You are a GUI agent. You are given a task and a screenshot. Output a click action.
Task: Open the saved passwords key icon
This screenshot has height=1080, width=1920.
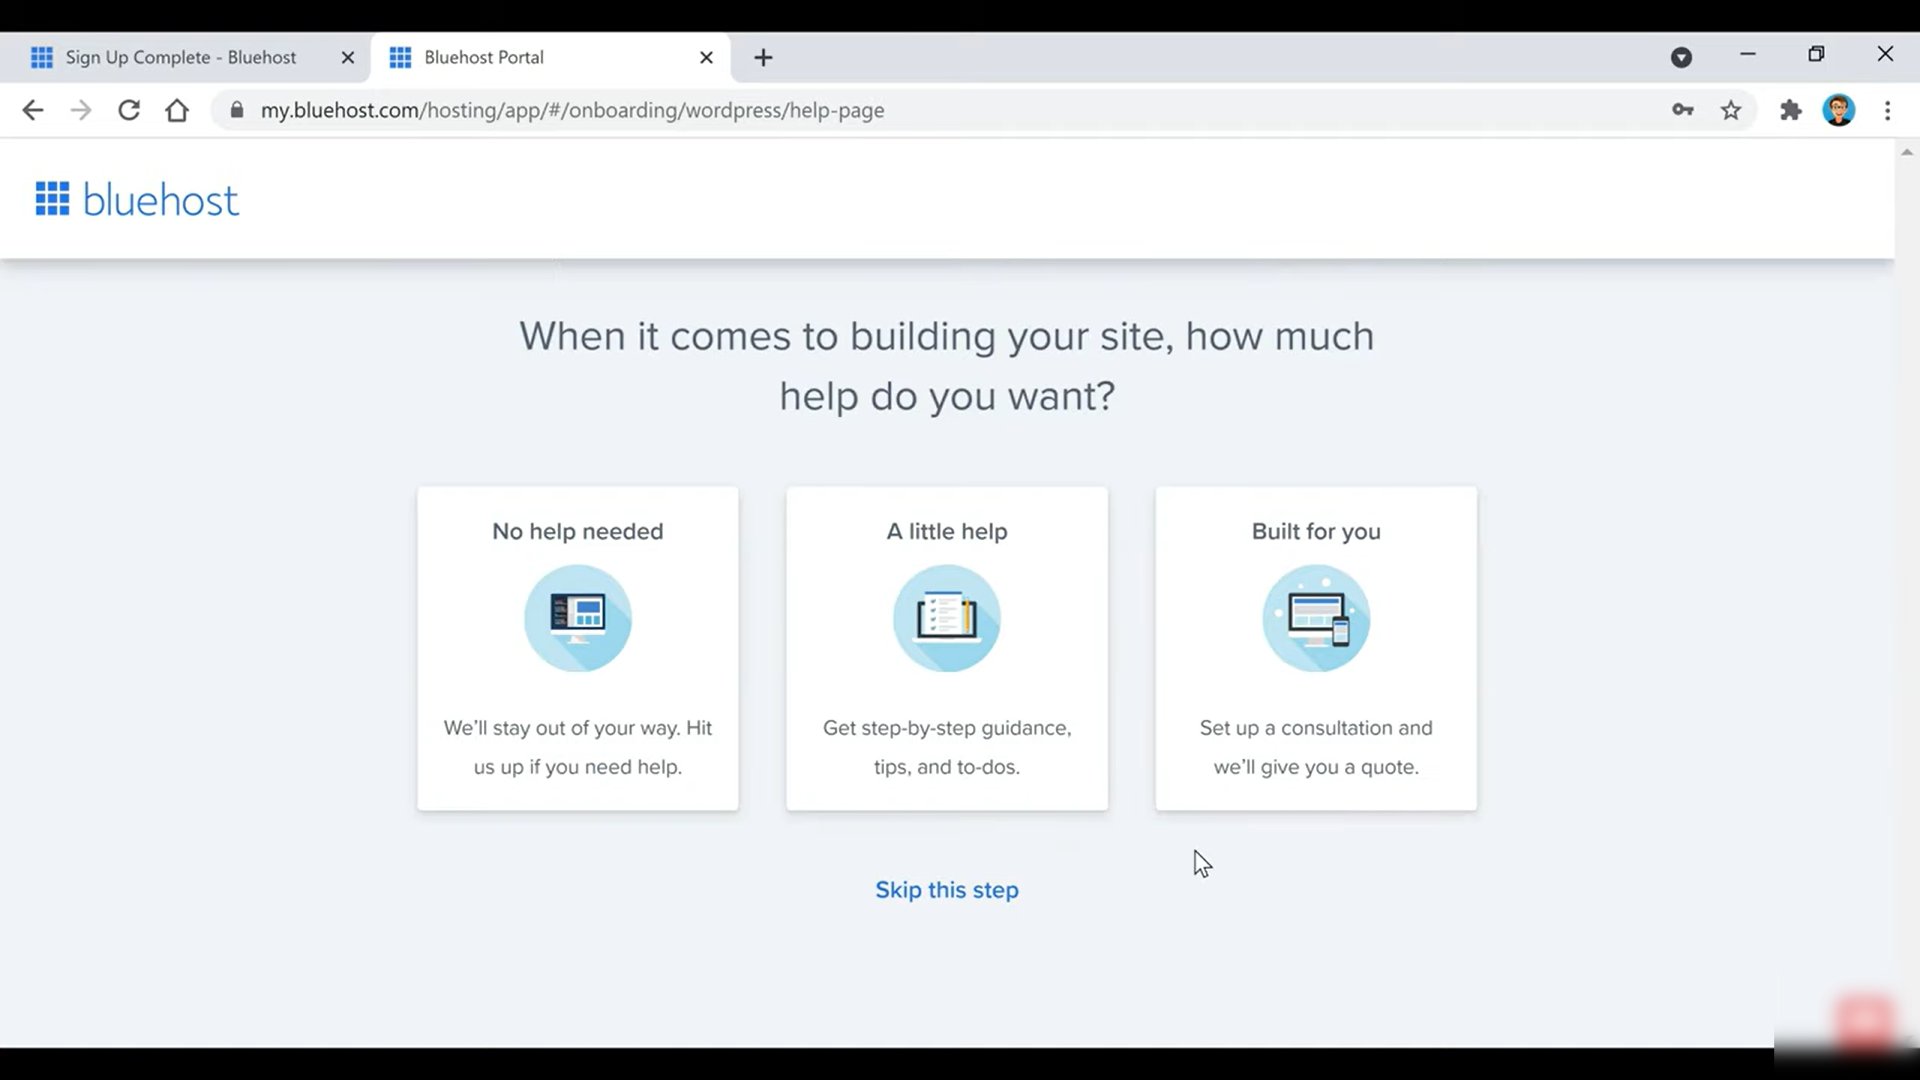[x=1682, y=110]
